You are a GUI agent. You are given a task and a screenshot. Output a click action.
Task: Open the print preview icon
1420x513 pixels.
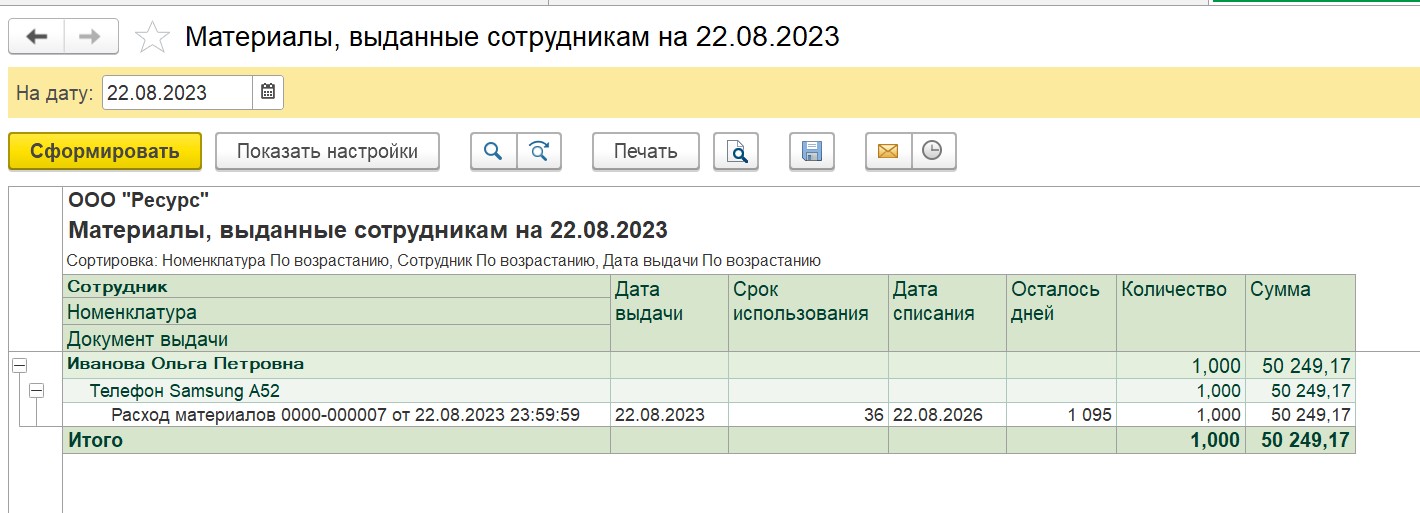[736, 151]
